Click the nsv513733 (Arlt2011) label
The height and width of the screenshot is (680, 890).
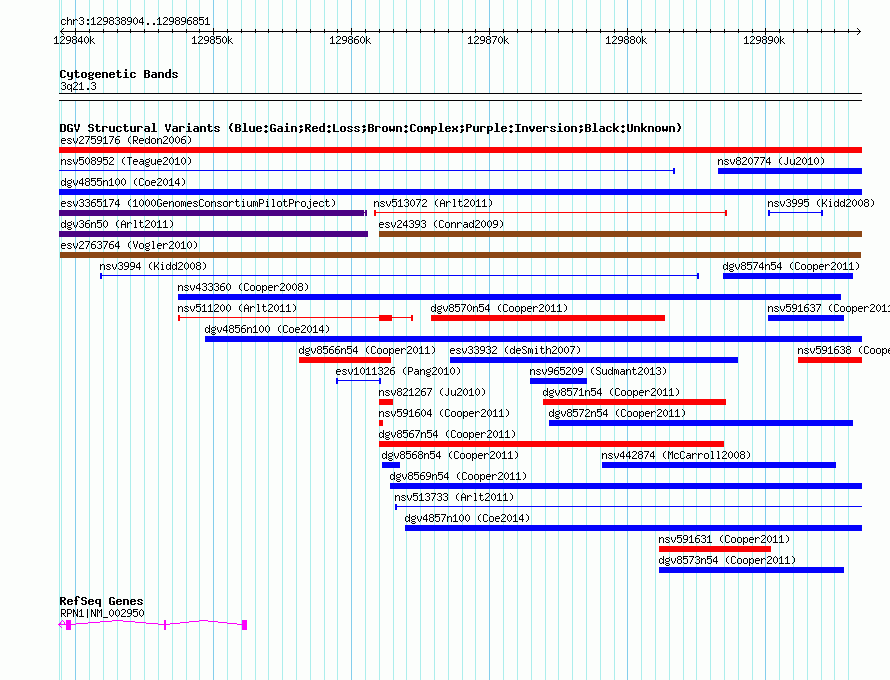pos(454,497)
